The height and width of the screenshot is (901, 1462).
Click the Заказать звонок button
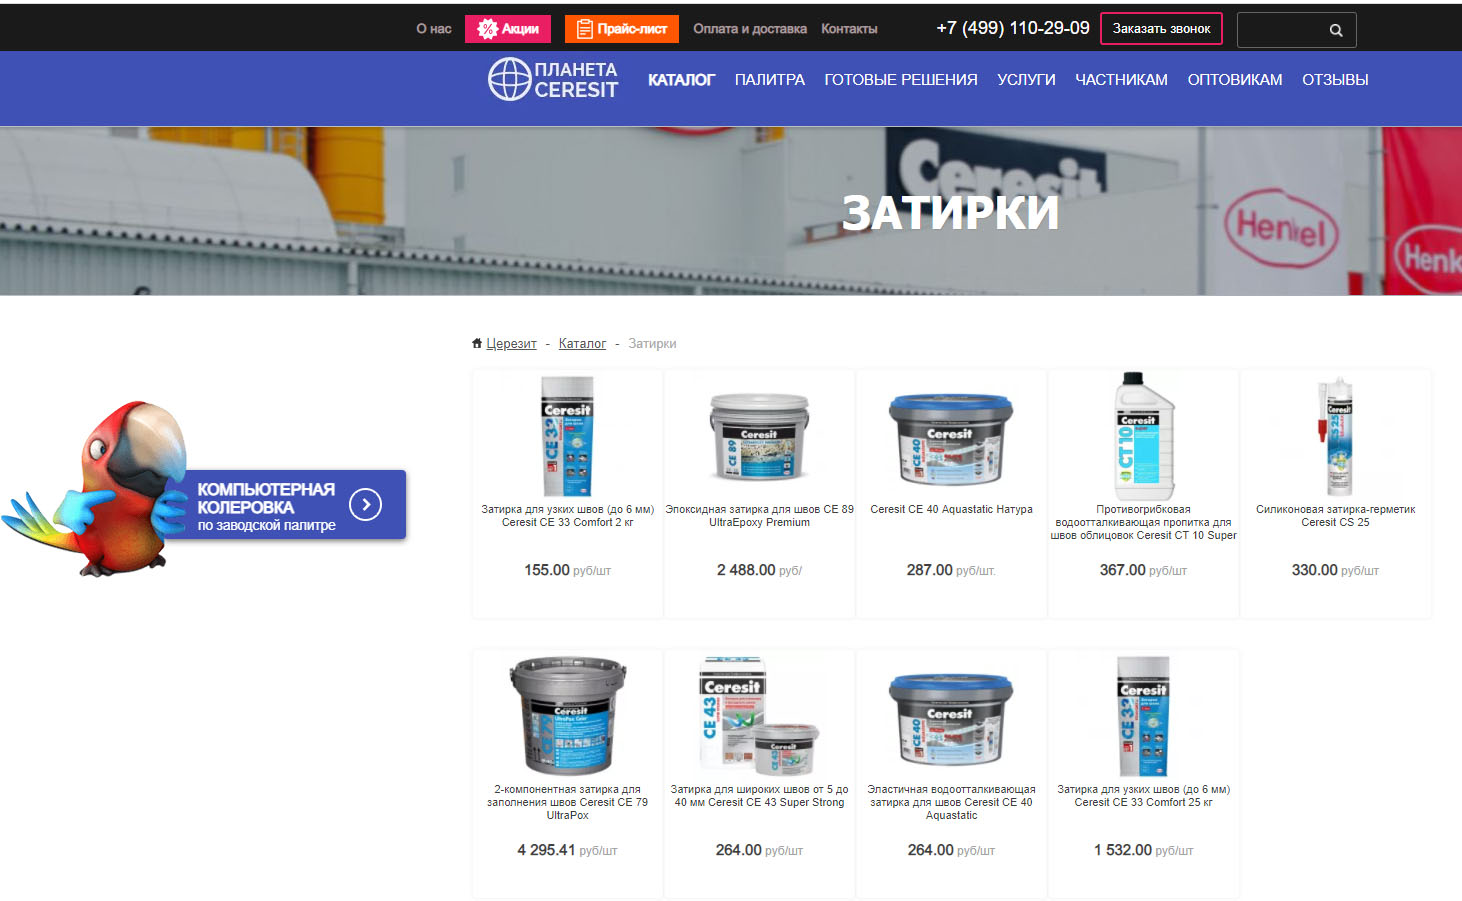pyautogui.click(x=1161, y=29)
